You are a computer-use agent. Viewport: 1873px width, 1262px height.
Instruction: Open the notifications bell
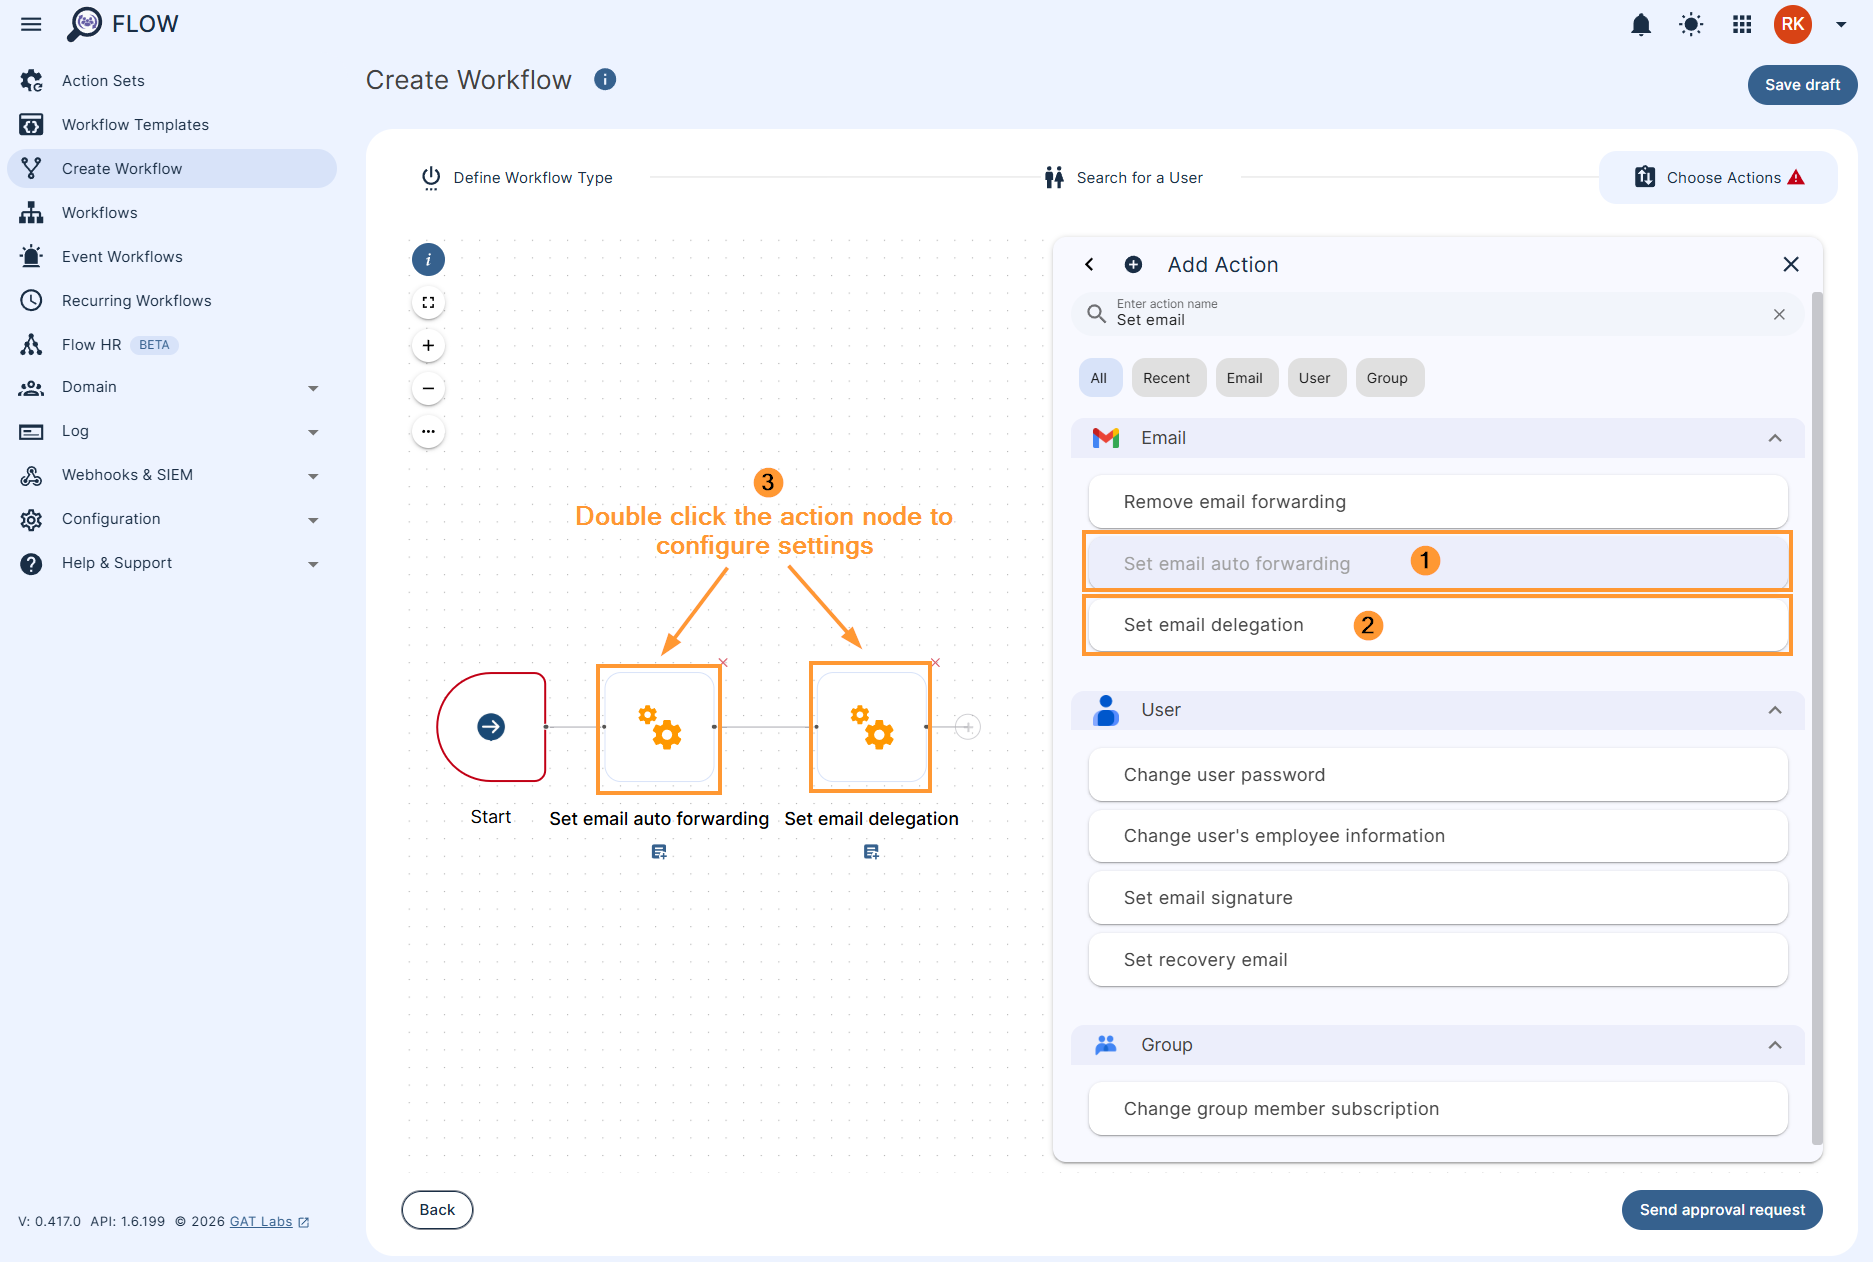pos(1640,24)
